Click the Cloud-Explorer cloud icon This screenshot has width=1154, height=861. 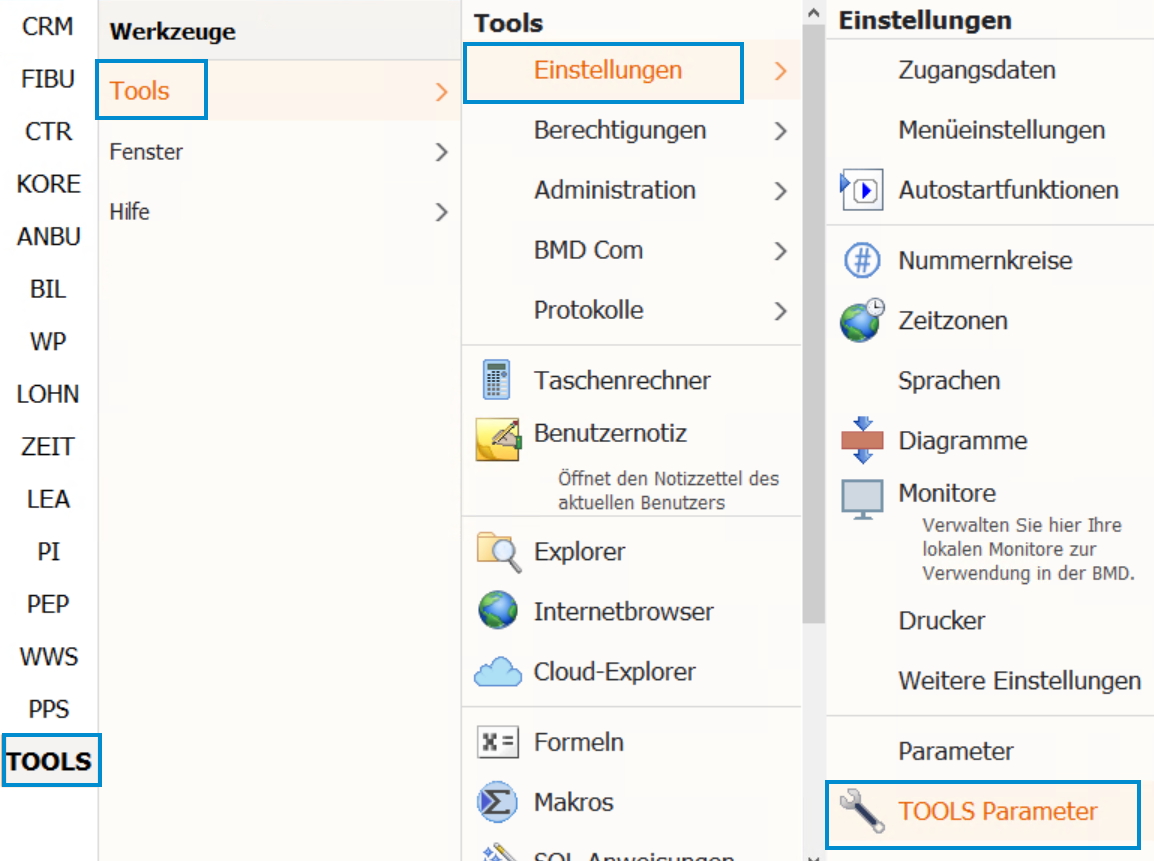[x=498, y=671]
